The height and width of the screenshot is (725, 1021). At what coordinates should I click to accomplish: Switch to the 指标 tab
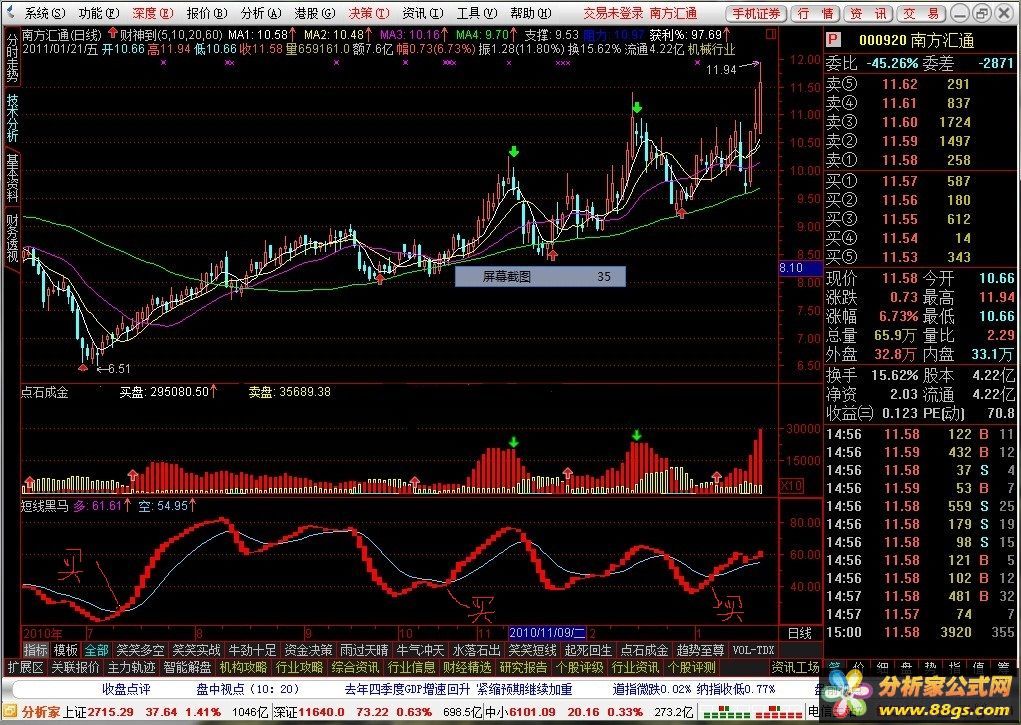(x=36, y=650)
